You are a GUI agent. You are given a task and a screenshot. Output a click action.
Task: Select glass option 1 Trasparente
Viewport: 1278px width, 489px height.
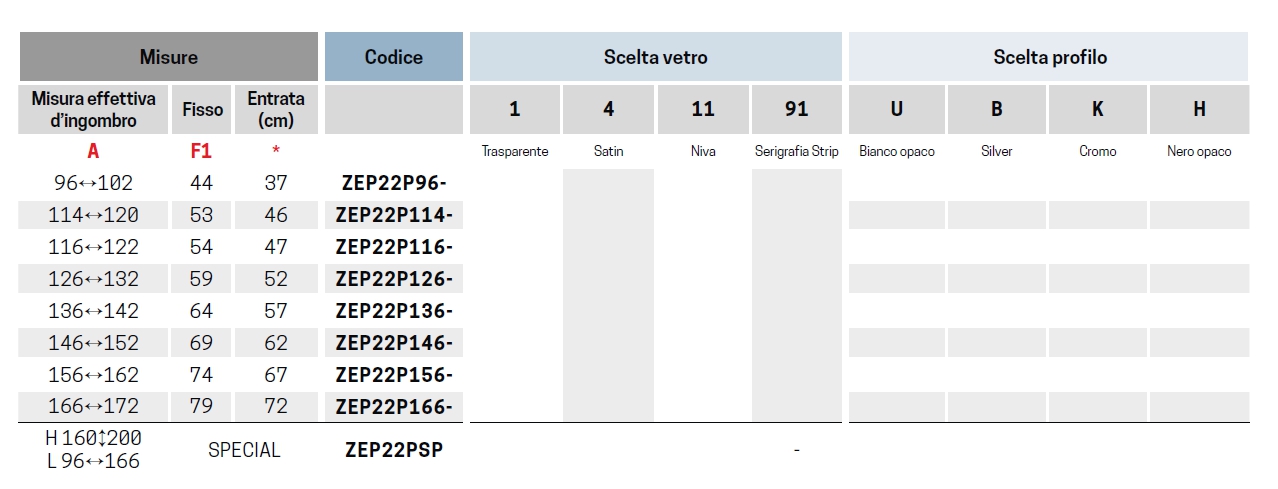(515, 109)
